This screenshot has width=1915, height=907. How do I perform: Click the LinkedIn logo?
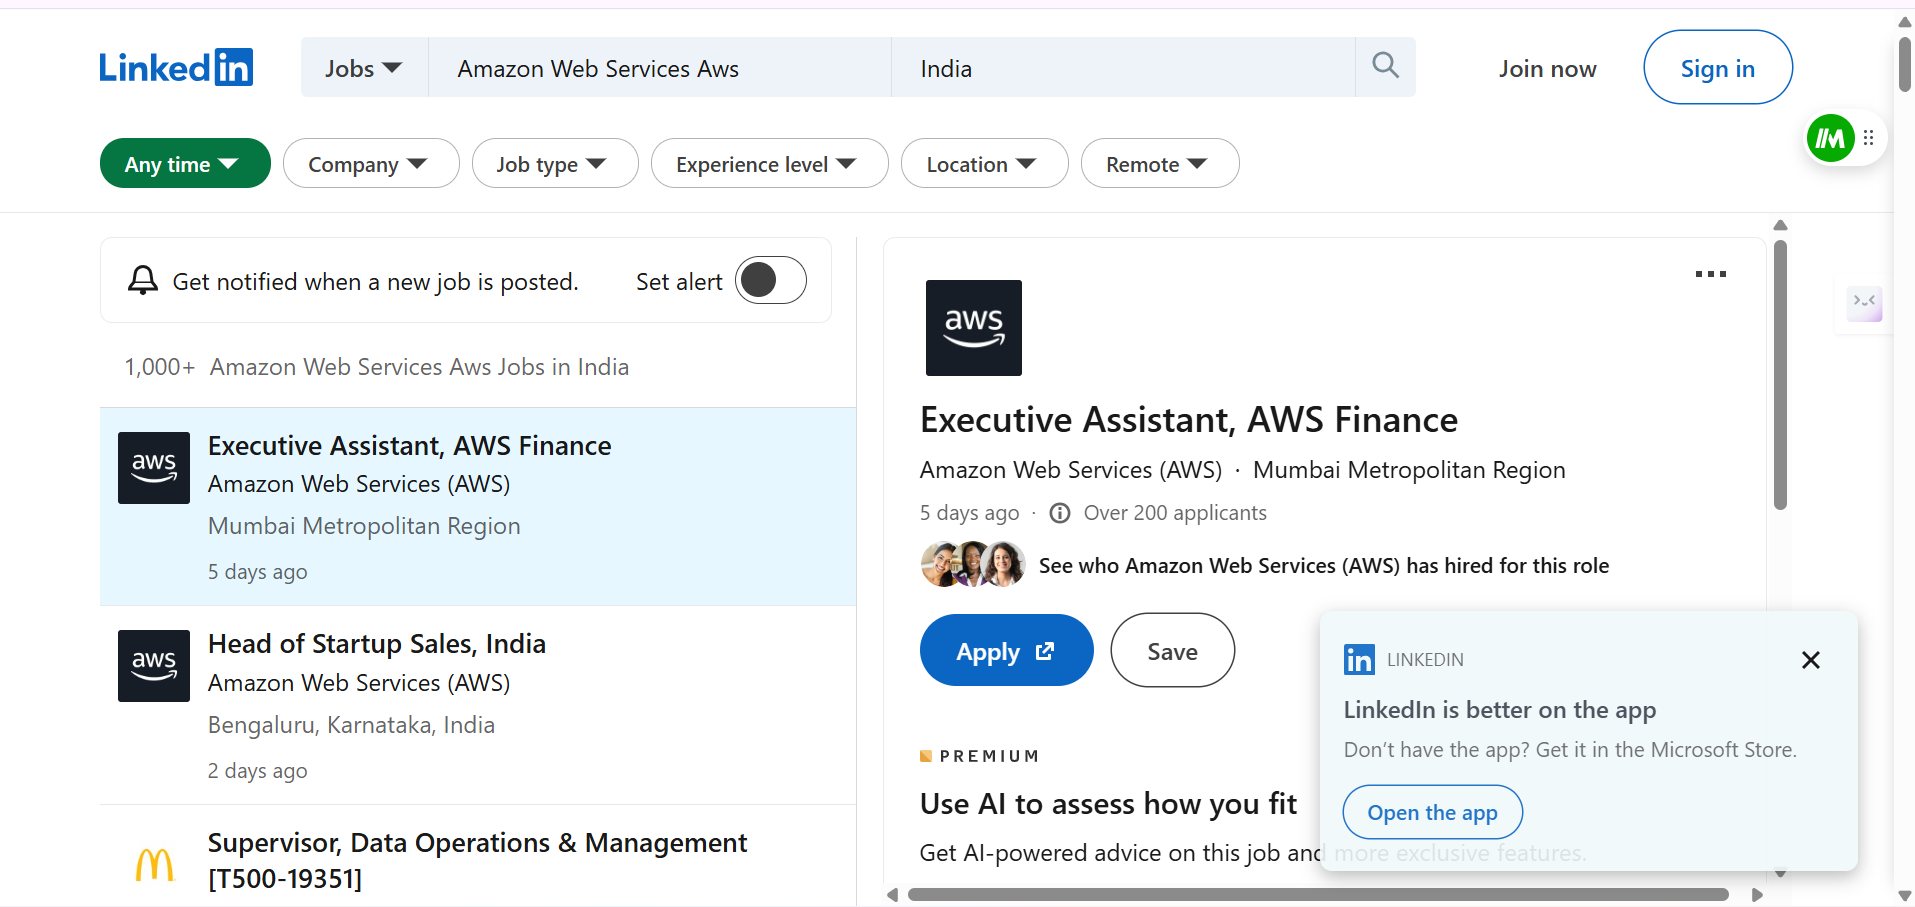pos(176,66)
